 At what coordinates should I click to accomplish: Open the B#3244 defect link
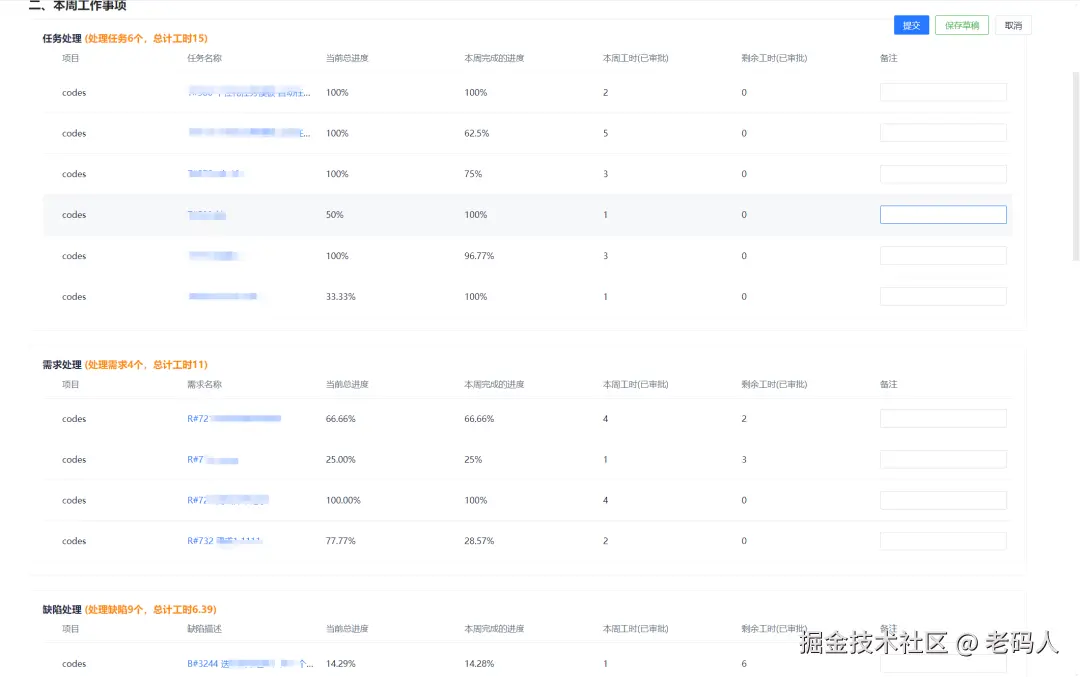[x=250, y=664]
